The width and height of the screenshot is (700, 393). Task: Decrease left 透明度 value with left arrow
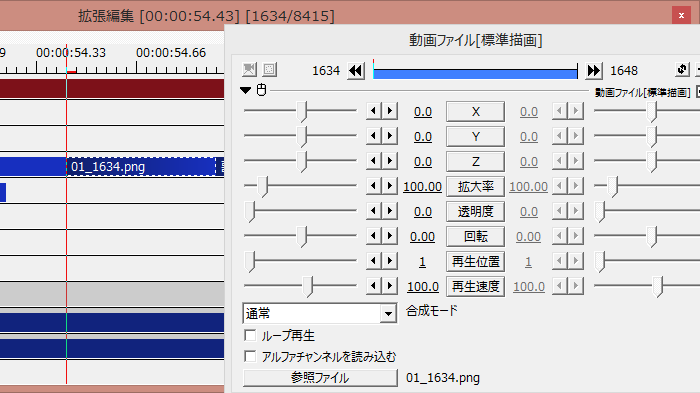[x=374, y=211]
